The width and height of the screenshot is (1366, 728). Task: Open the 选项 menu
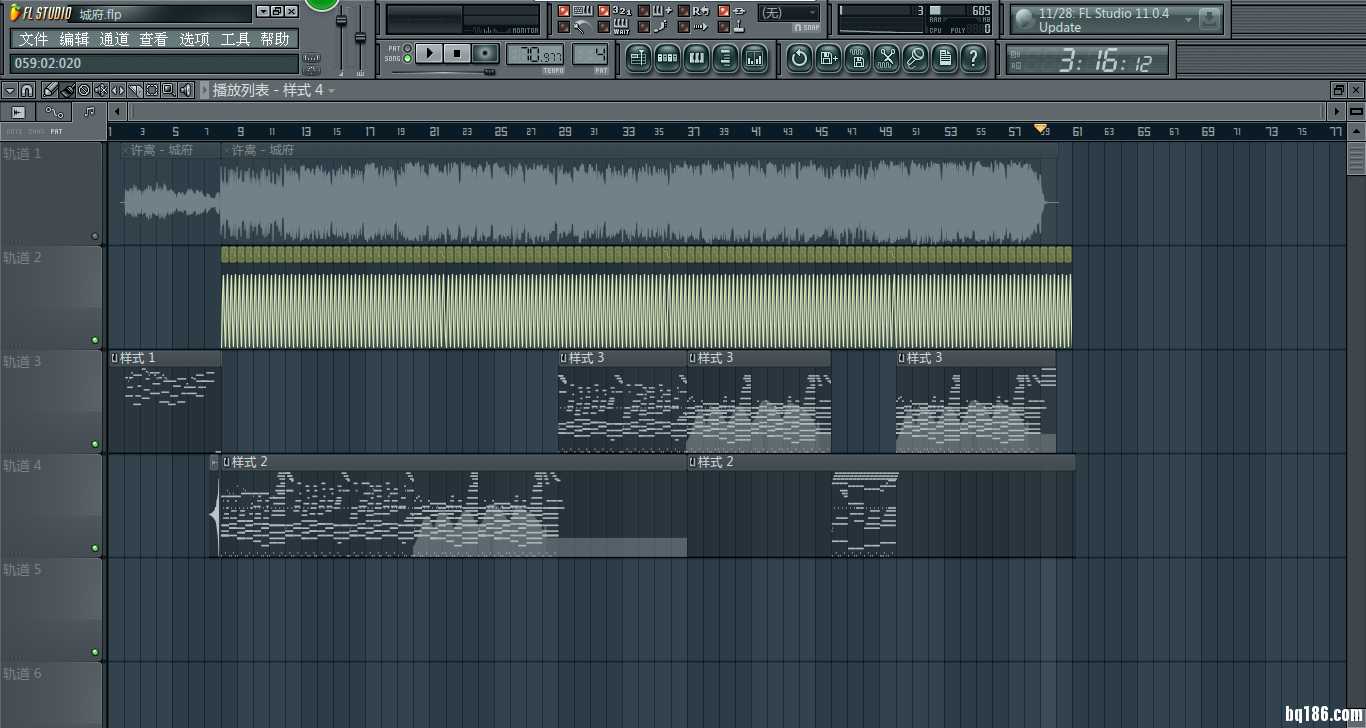194,39
